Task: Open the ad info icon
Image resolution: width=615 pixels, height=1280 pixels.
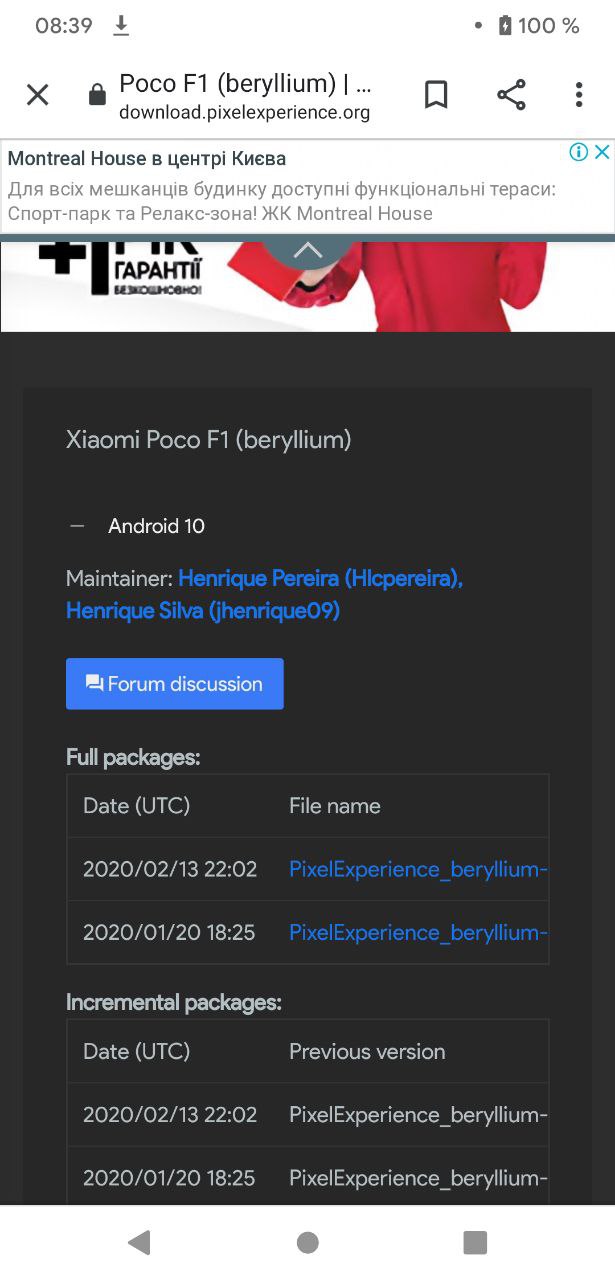Action: pyautogui.click(x=578, y=152)
